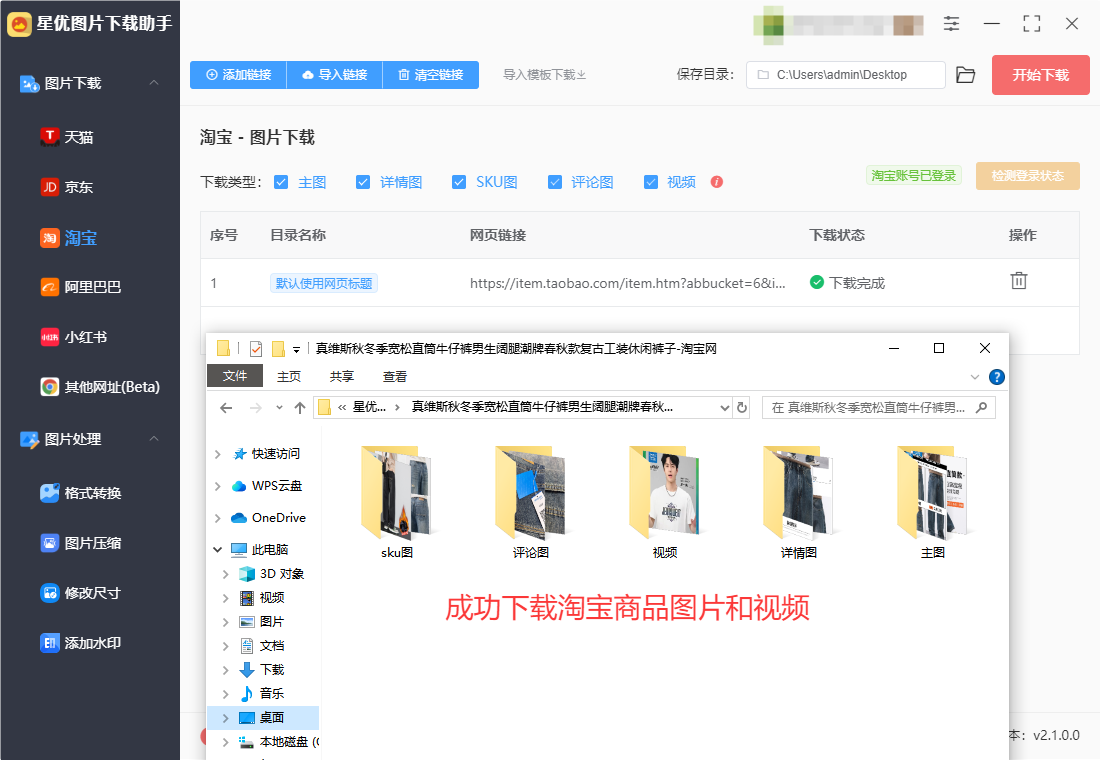The height and width of the screenshot is (760, 1100).
Task: Go up one level in Explorer
Action: click(x=300, y=408)
